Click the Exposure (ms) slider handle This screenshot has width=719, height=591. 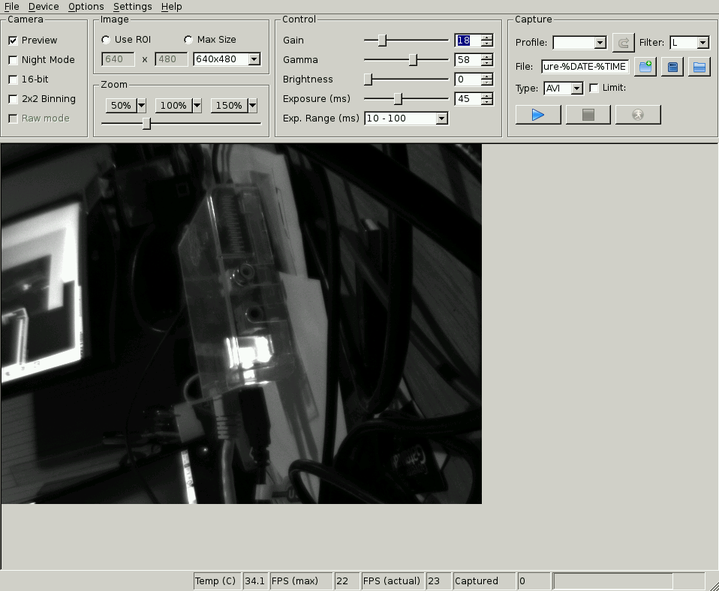click(x=398, y=99)
